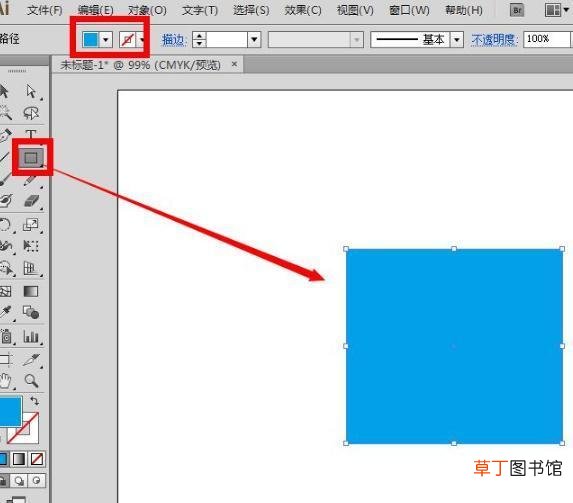Click none stroke swatch in control bar
Viewport: 573px width, 503px height.
128,39
